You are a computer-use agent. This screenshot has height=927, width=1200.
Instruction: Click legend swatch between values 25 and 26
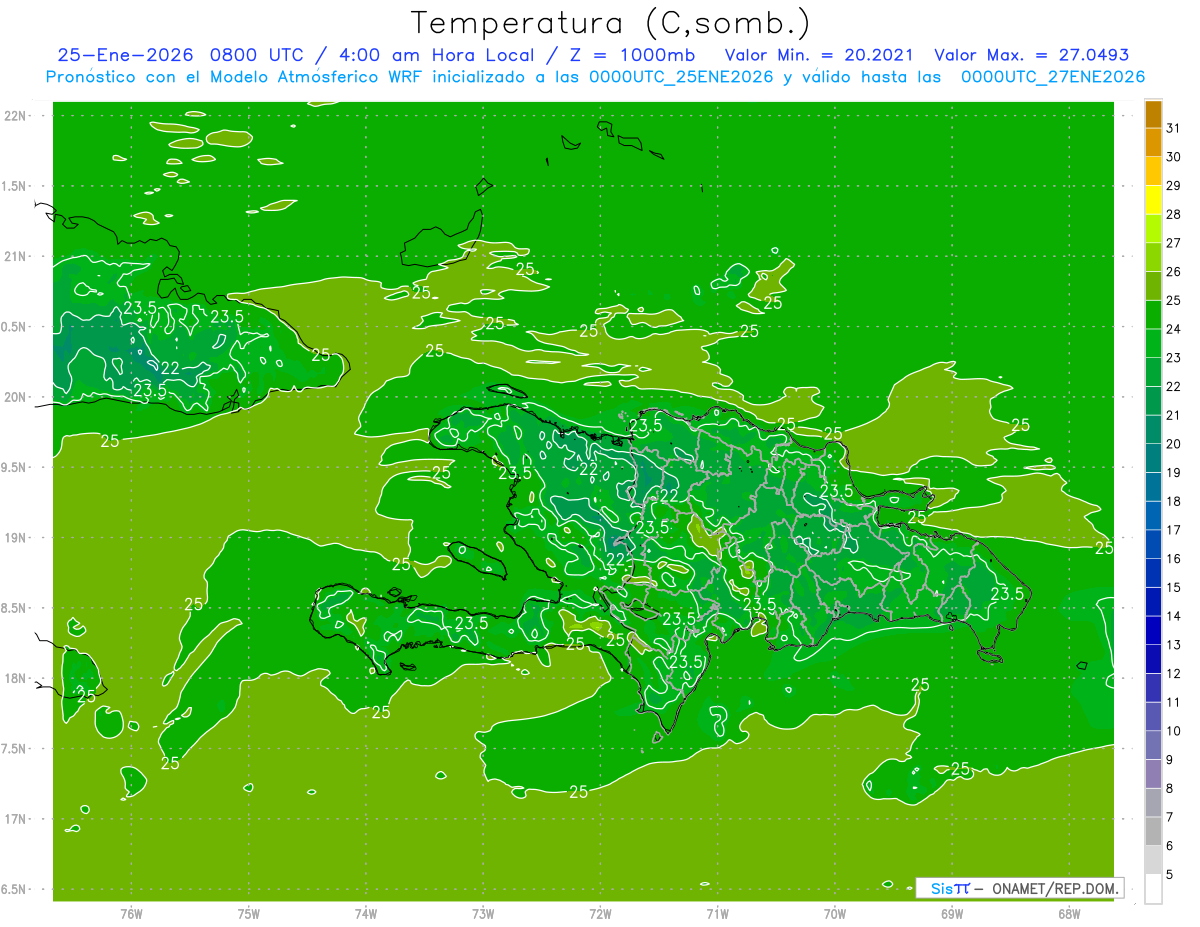1153,286
